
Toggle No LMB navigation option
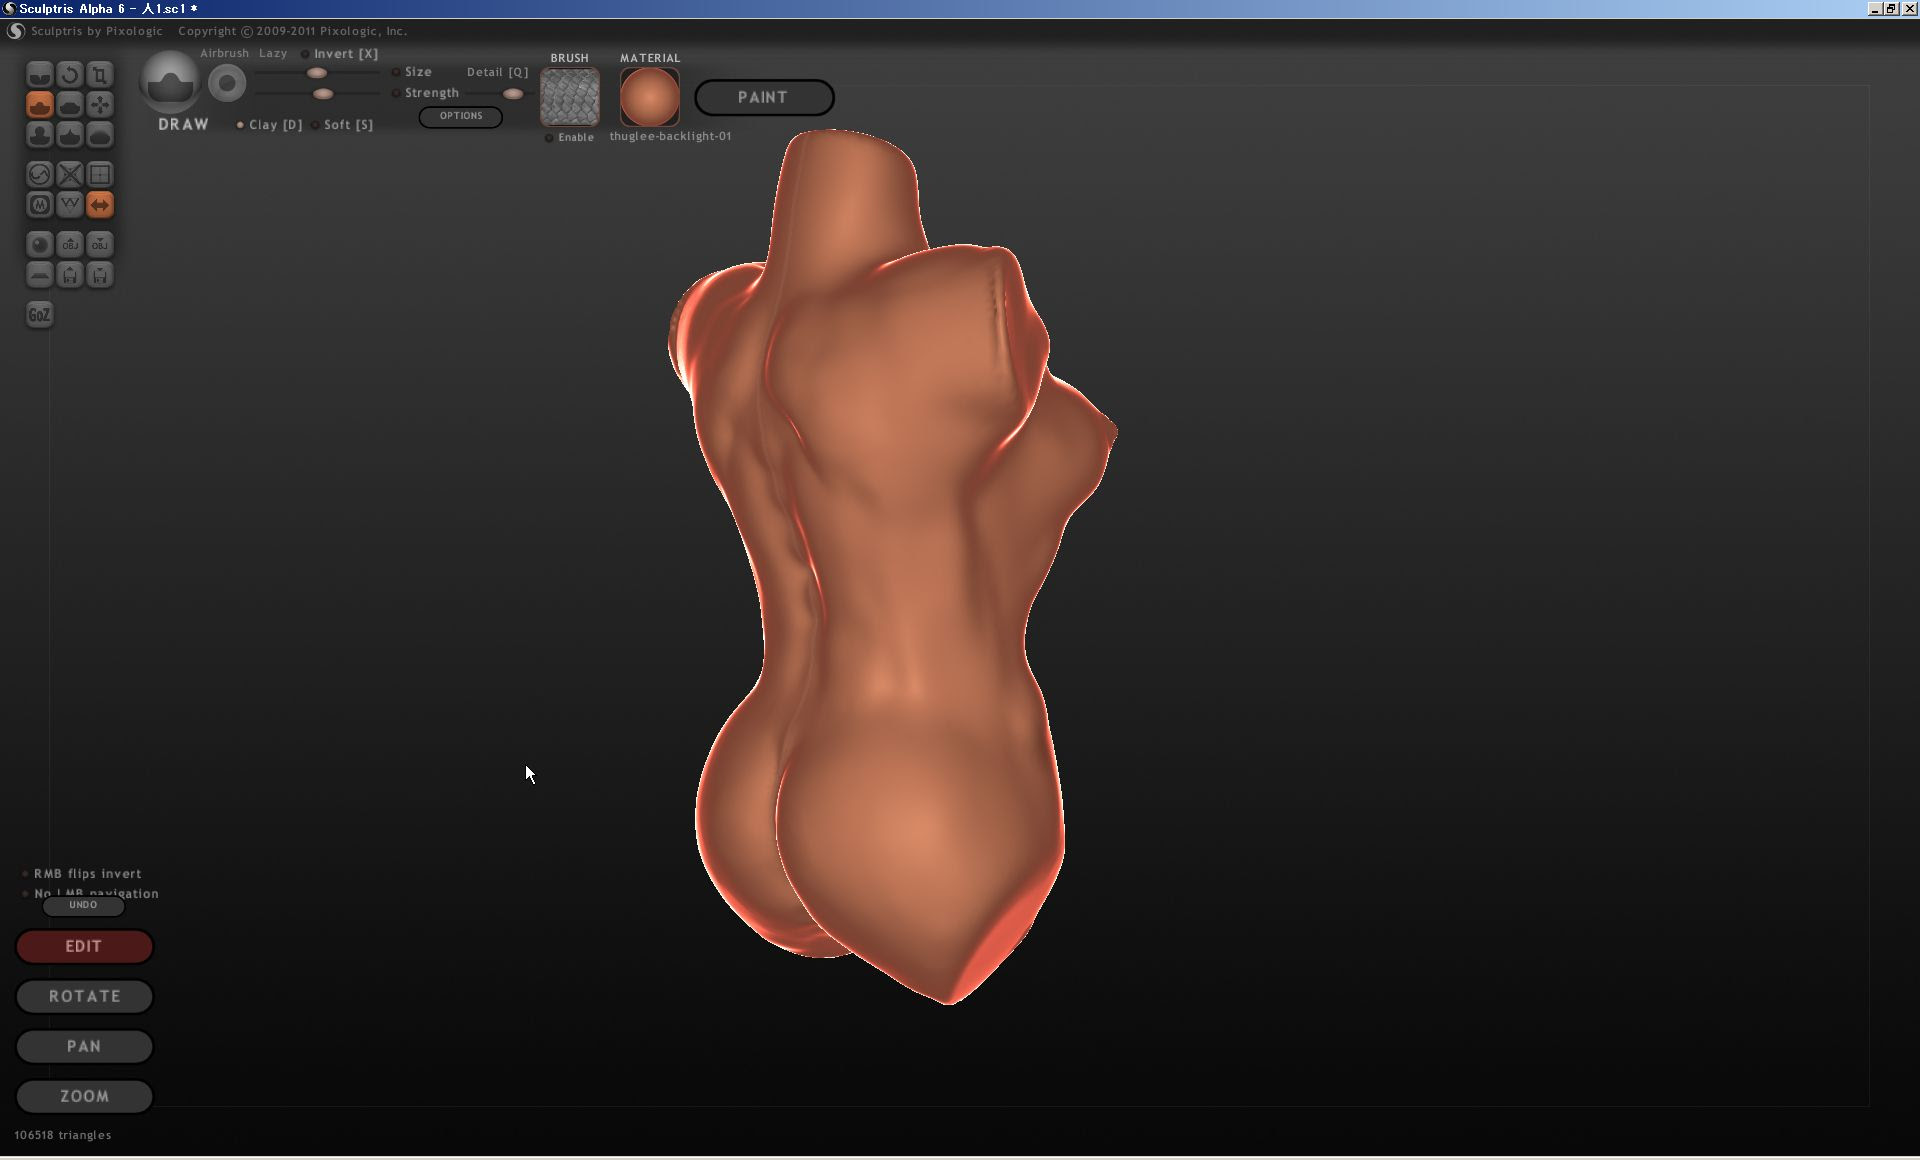90,893
